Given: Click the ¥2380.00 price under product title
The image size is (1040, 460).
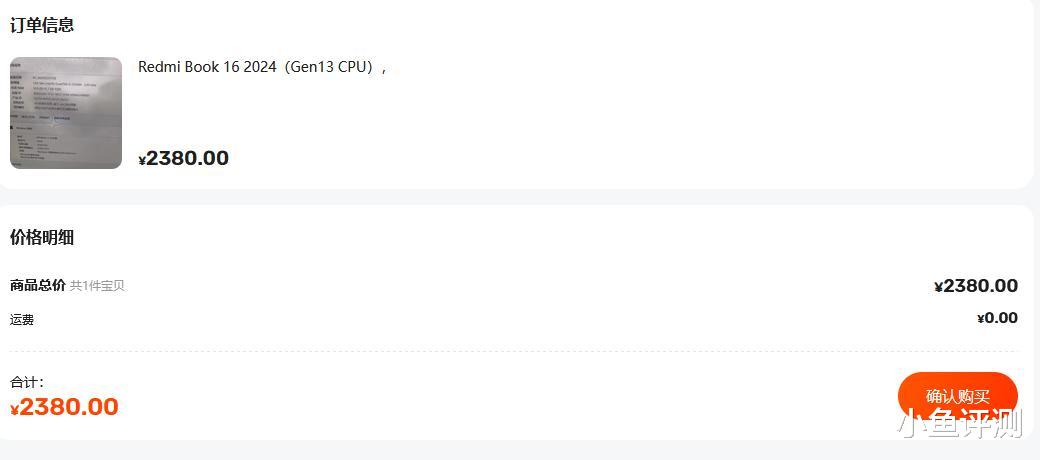Looking at the screenshot, I should point(184,158).
